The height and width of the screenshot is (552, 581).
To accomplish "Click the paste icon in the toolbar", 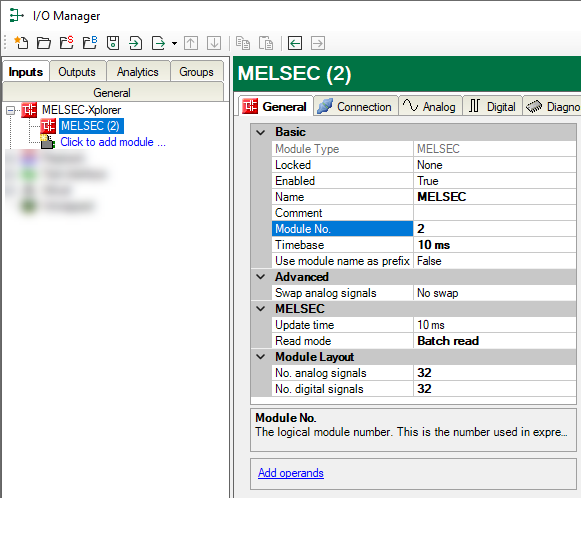I will coord(266,43).
